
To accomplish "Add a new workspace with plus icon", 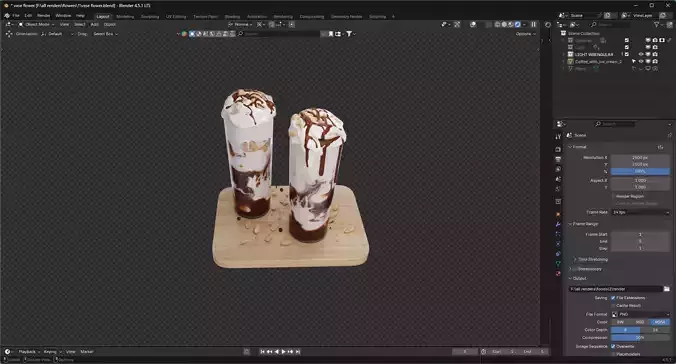I will 393,16.
